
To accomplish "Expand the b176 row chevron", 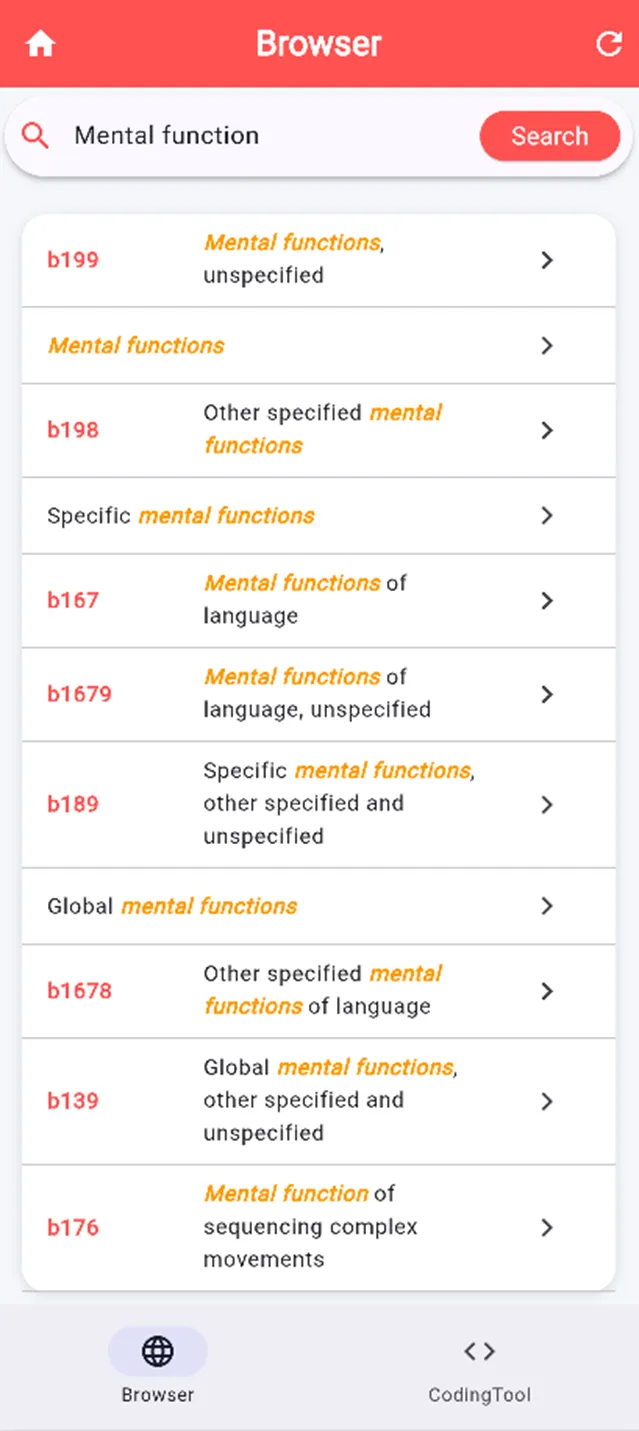I will coord(546,1227).
